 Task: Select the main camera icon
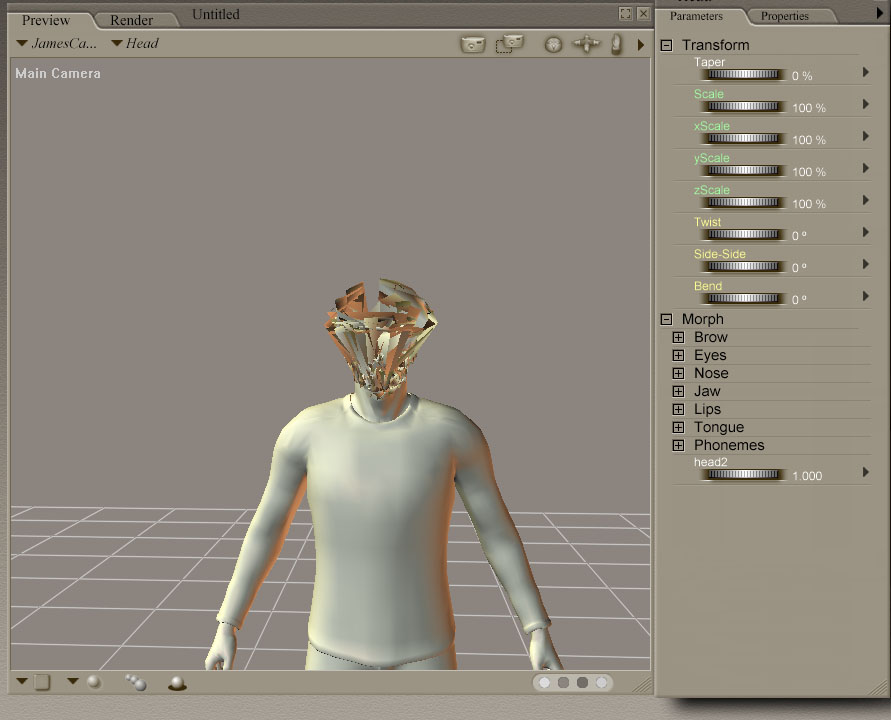[x=471, y=44]
